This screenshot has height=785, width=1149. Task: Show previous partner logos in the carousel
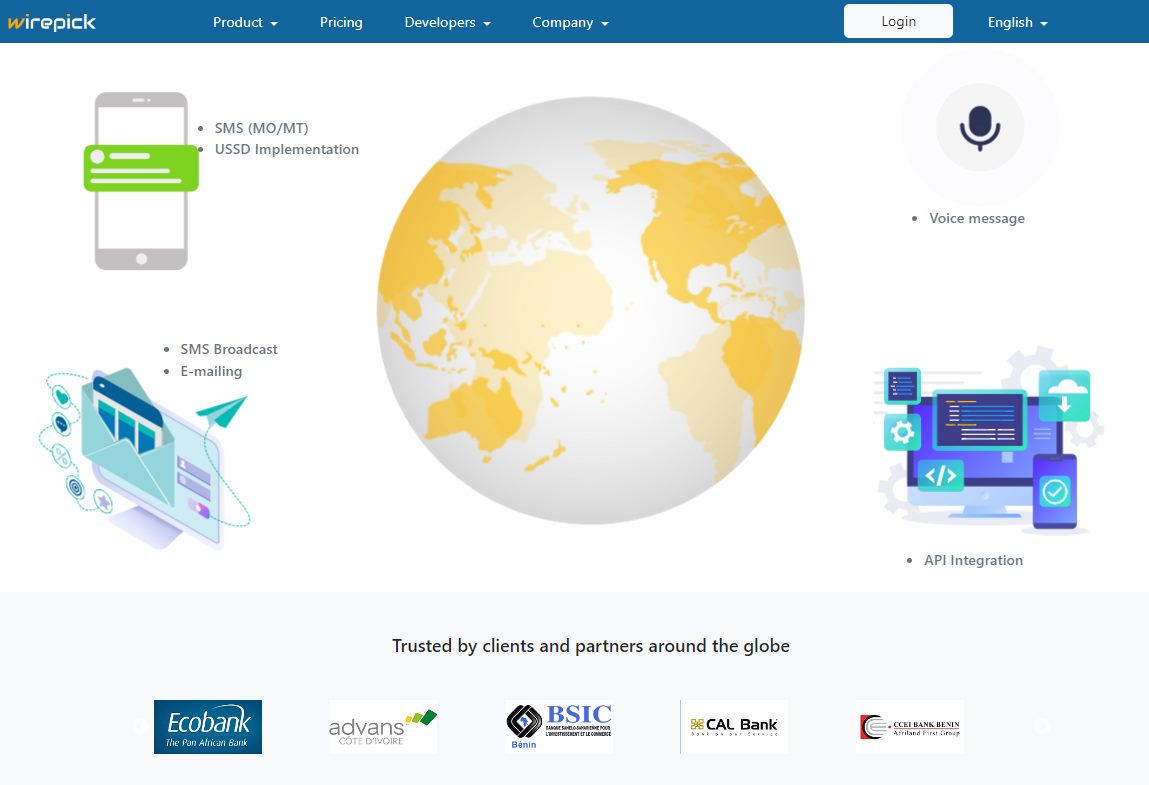click(140, 726)
